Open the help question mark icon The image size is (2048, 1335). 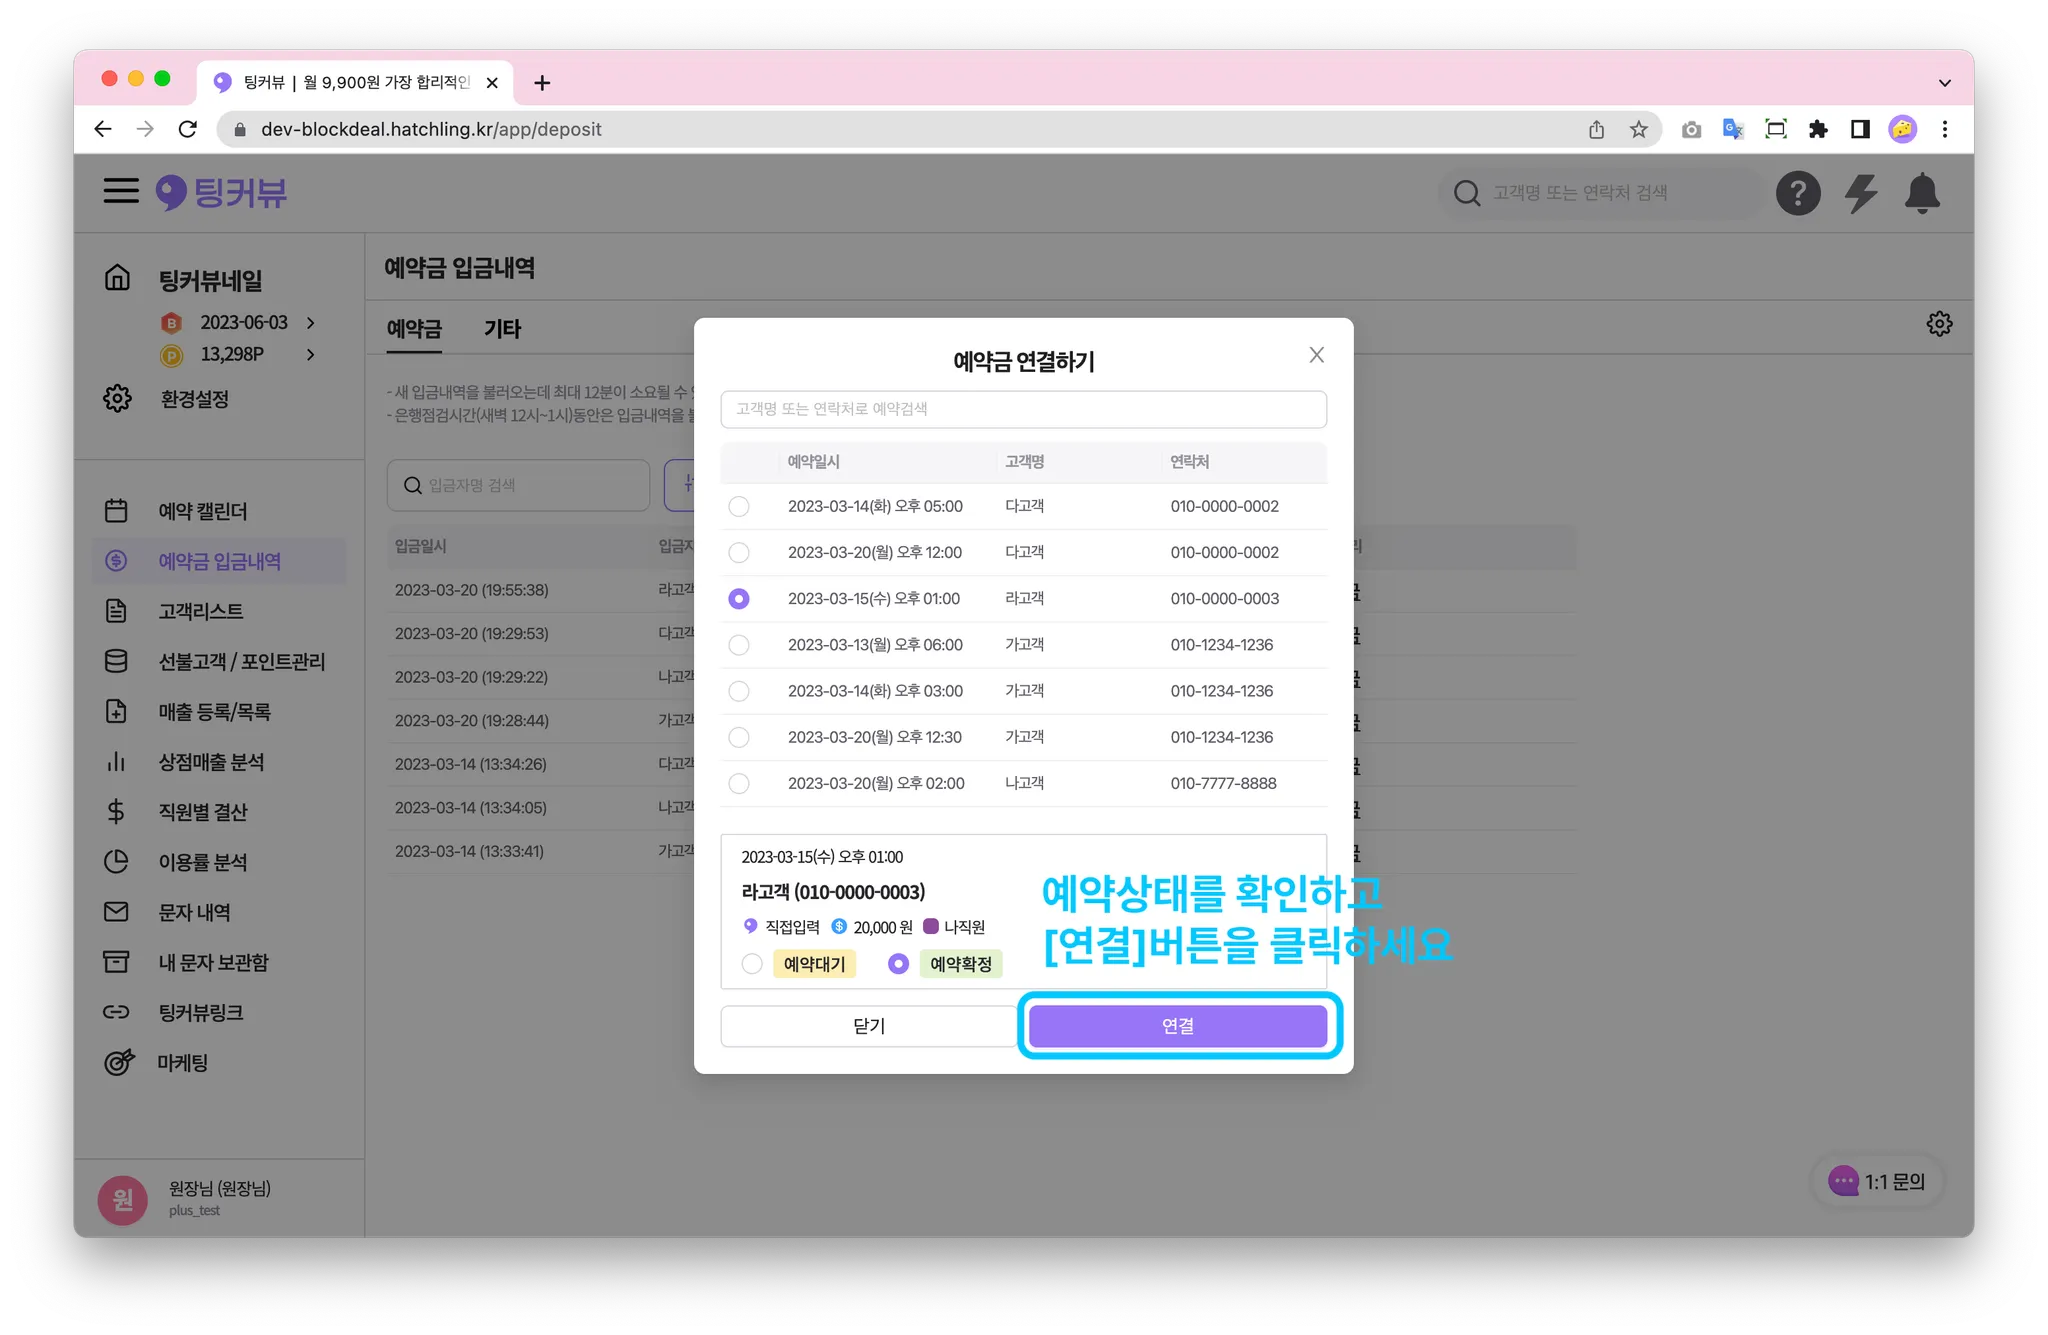[x=1797, y=193]
